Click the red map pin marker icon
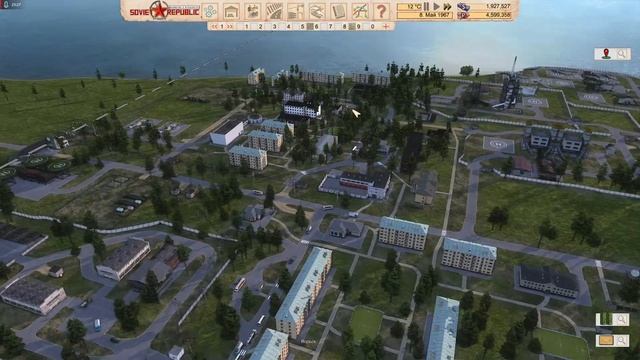640x360 pixels. click(606, 53)
